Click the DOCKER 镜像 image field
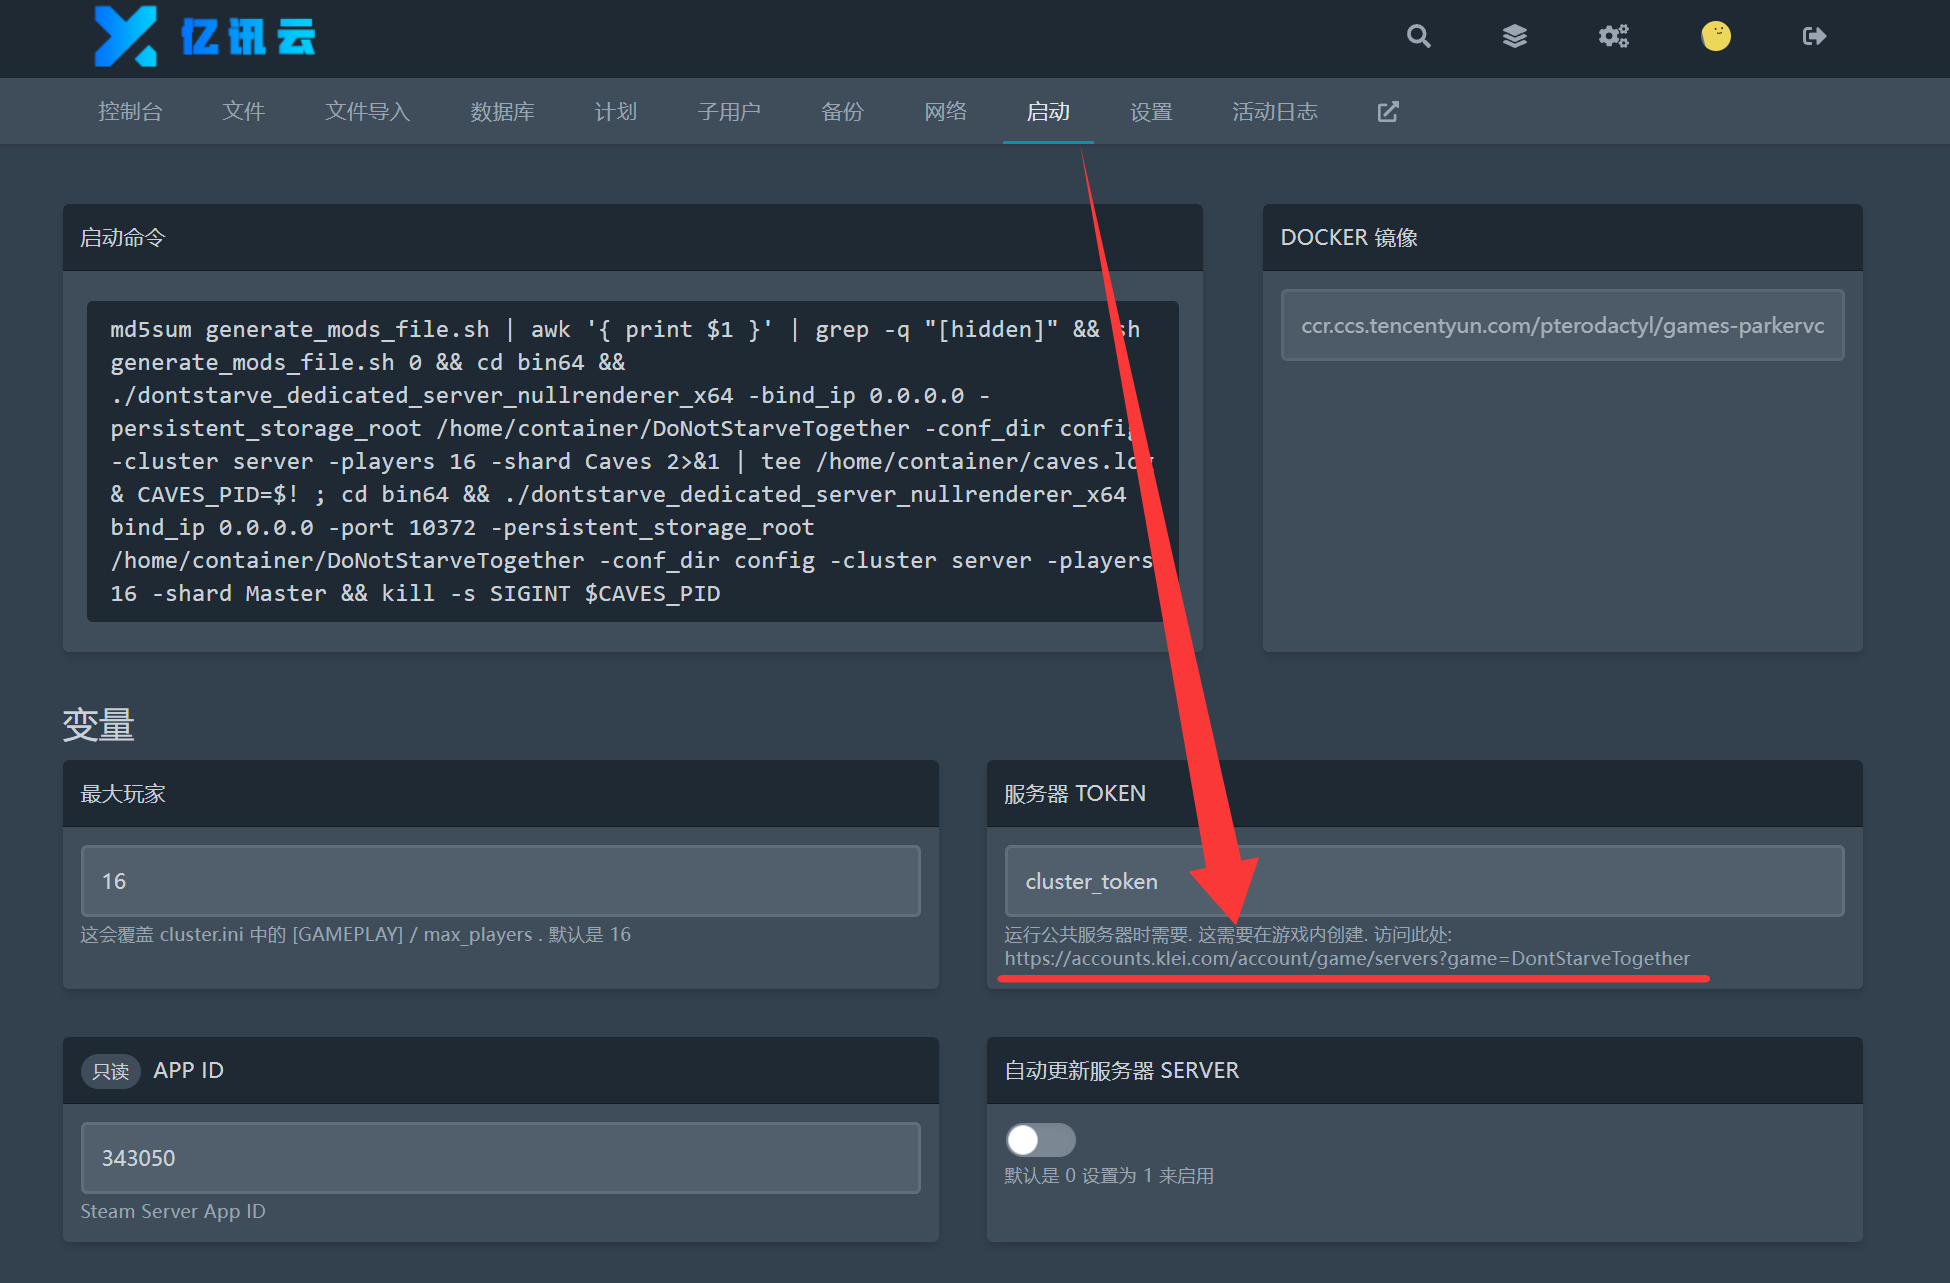The image size is (1950, 1283). (1562, 325)
